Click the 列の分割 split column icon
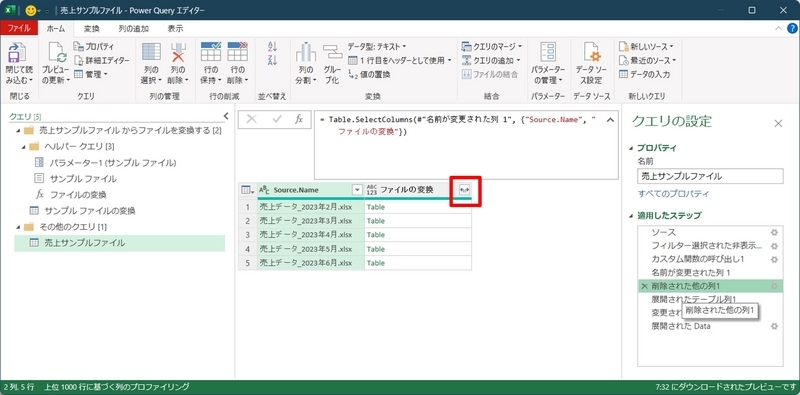Screen dimensions: 800x395 [x=306, y=53]
